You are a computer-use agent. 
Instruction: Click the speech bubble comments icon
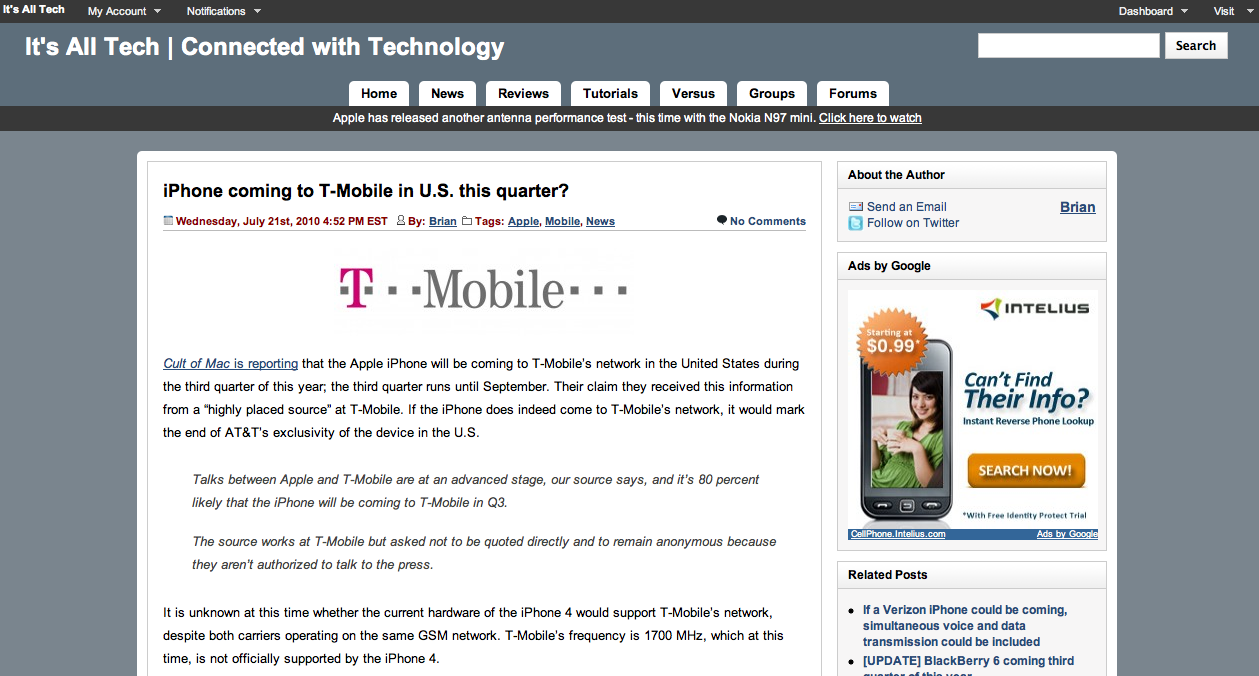[722, 221]
